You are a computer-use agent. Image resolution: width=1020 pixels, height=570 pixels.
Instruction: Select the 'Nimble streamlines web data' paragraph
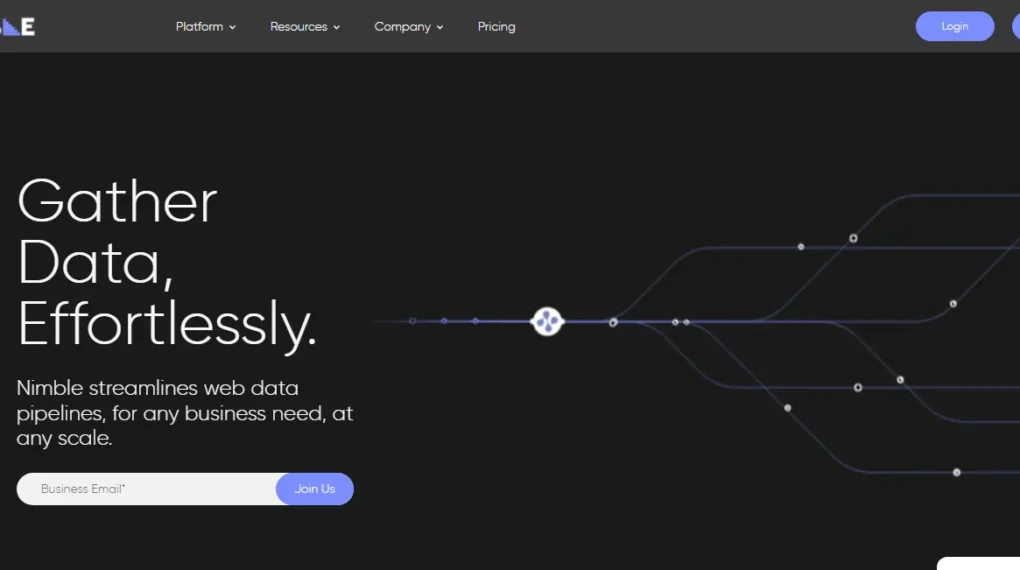coord(185,413)
